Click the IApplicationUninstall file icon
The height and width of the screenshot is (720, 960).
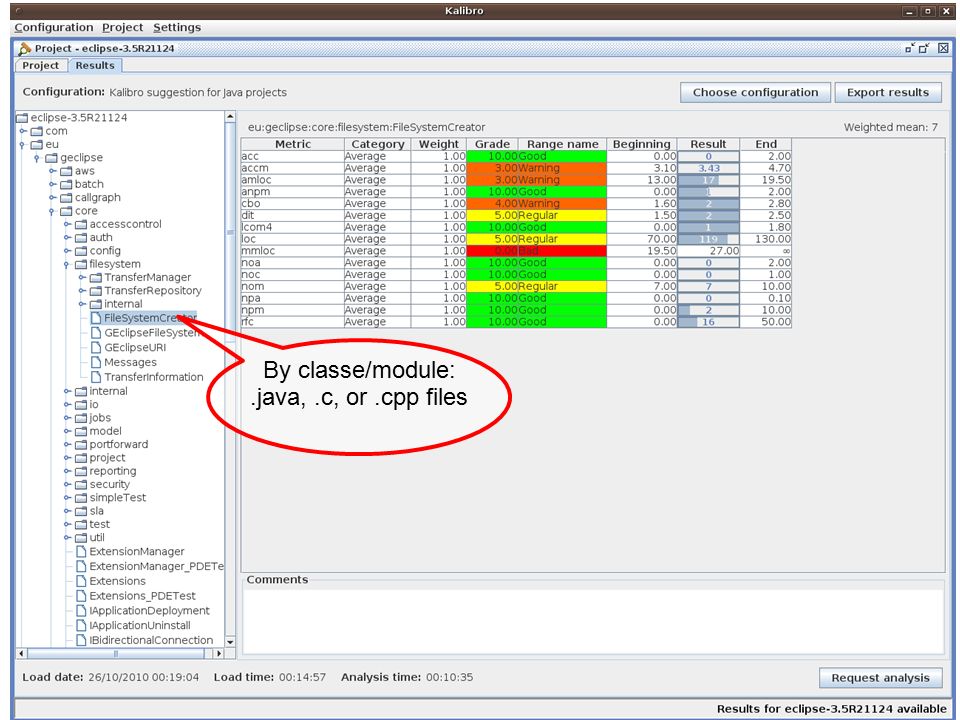[x=81, y=625]
